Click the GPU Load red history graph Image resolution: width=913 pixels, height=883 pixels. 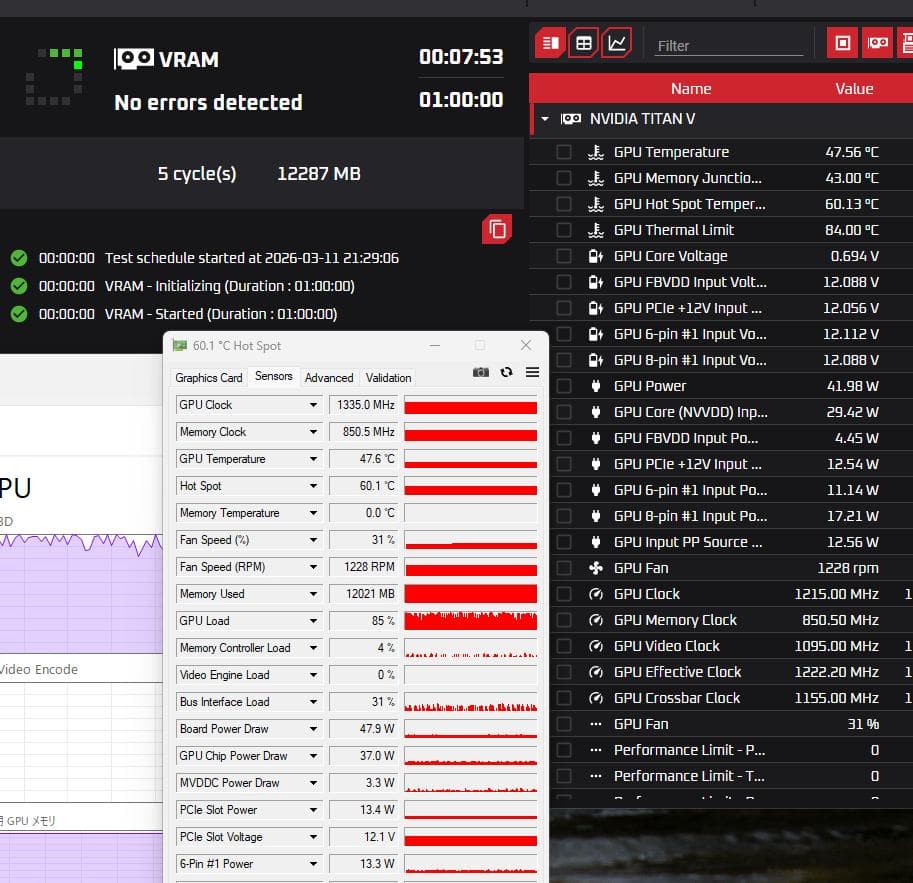pos(470,621)
